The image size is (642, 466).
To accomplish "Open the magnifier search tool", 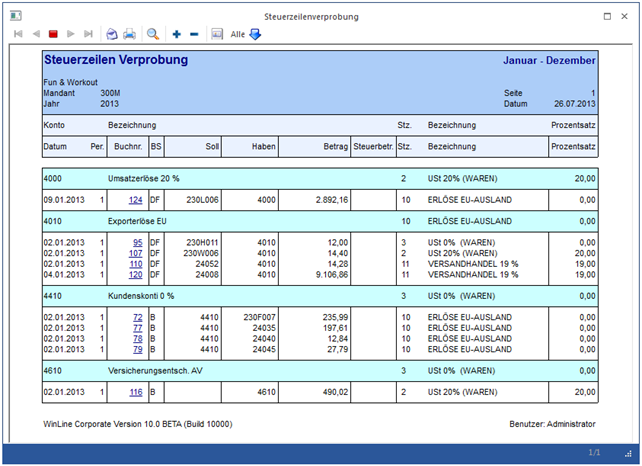I will coord(153,34).
